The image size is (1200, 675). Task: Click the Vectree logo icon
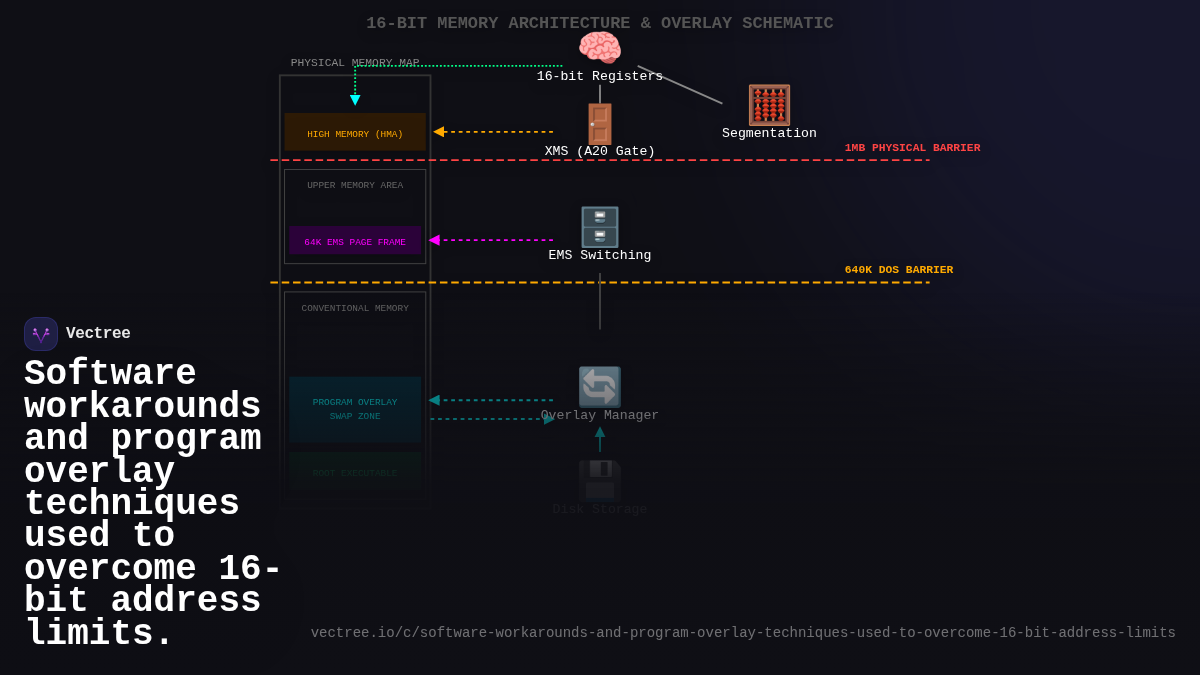(x=40, y=333)
